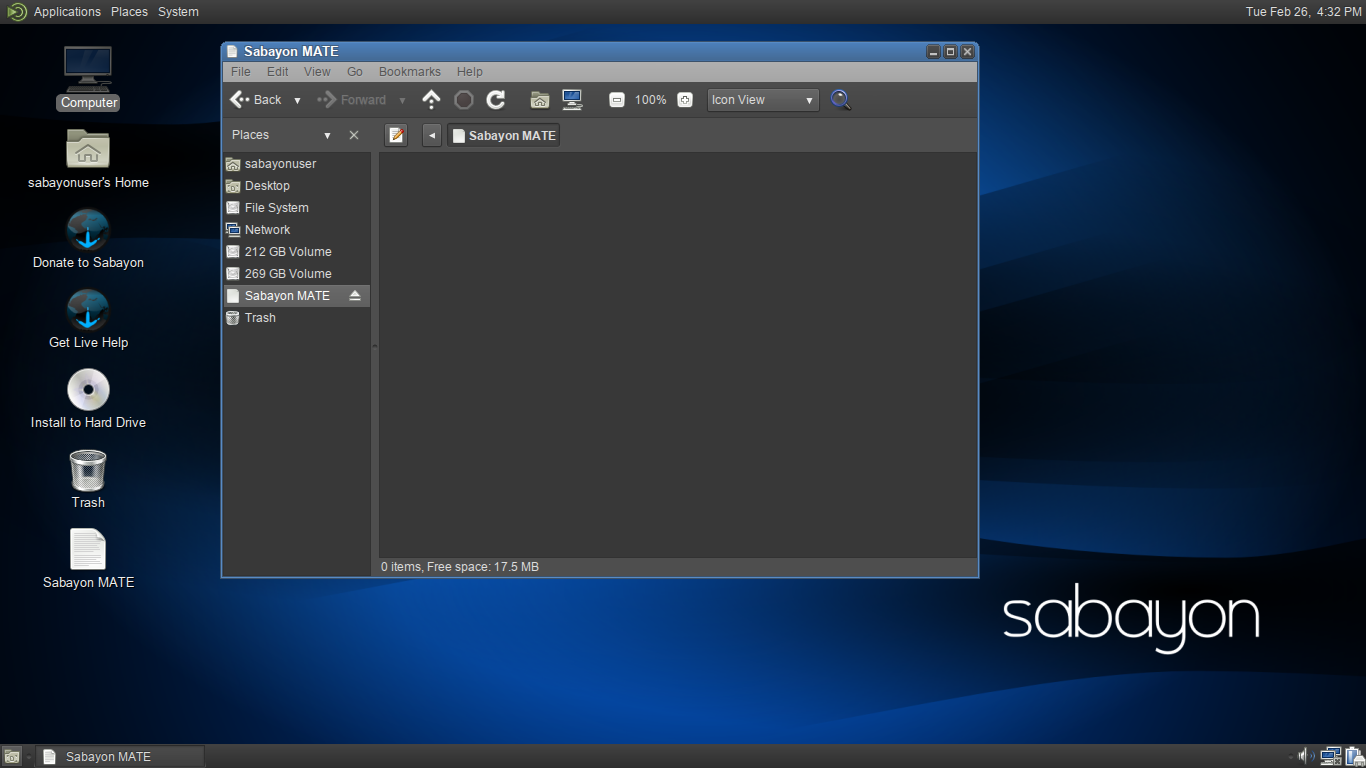Open the search magnifier icon
1366x768 pixels.
pos(841,100)
